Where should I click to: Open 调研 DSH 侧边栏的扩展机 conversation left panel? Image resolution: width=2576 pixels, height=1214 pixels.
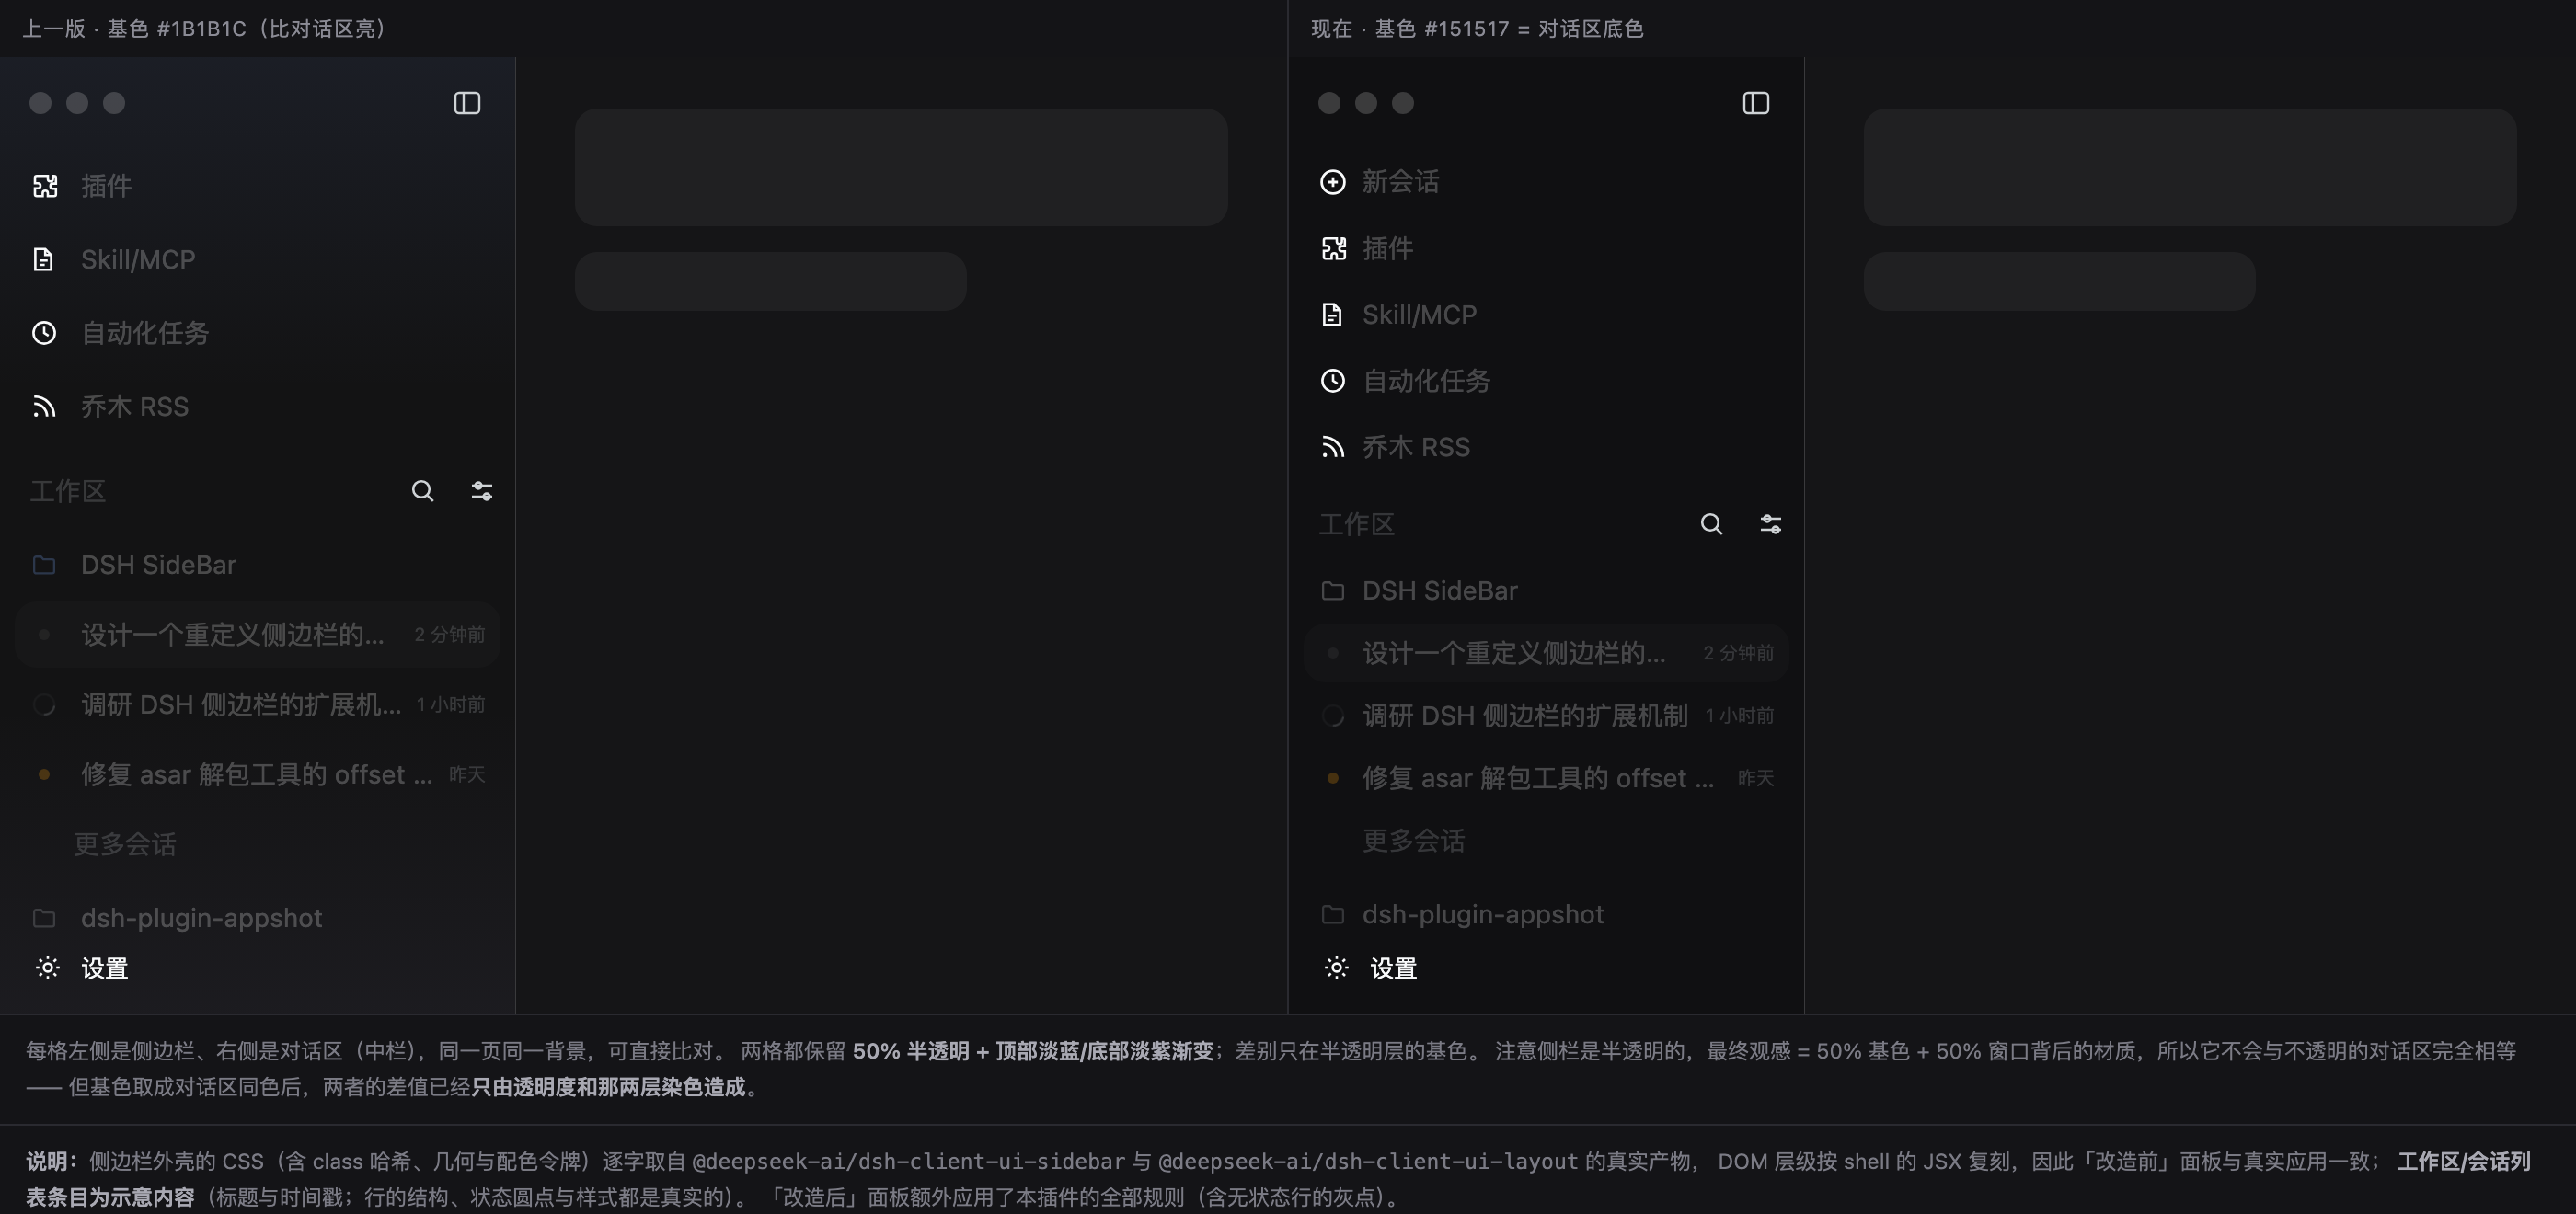(x=258, y=705)
